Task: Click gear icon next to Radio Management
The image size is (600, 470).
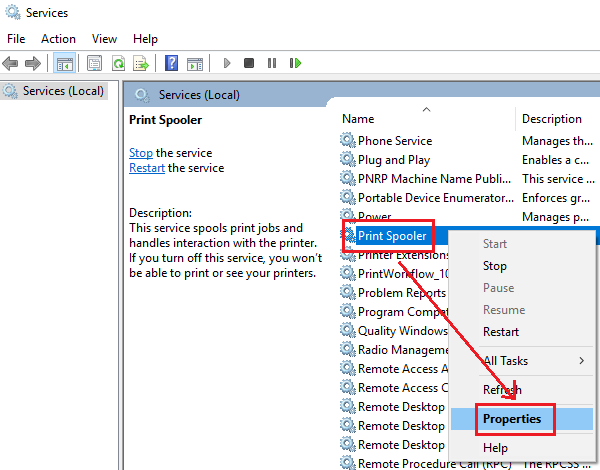Action: coord(347,349)
